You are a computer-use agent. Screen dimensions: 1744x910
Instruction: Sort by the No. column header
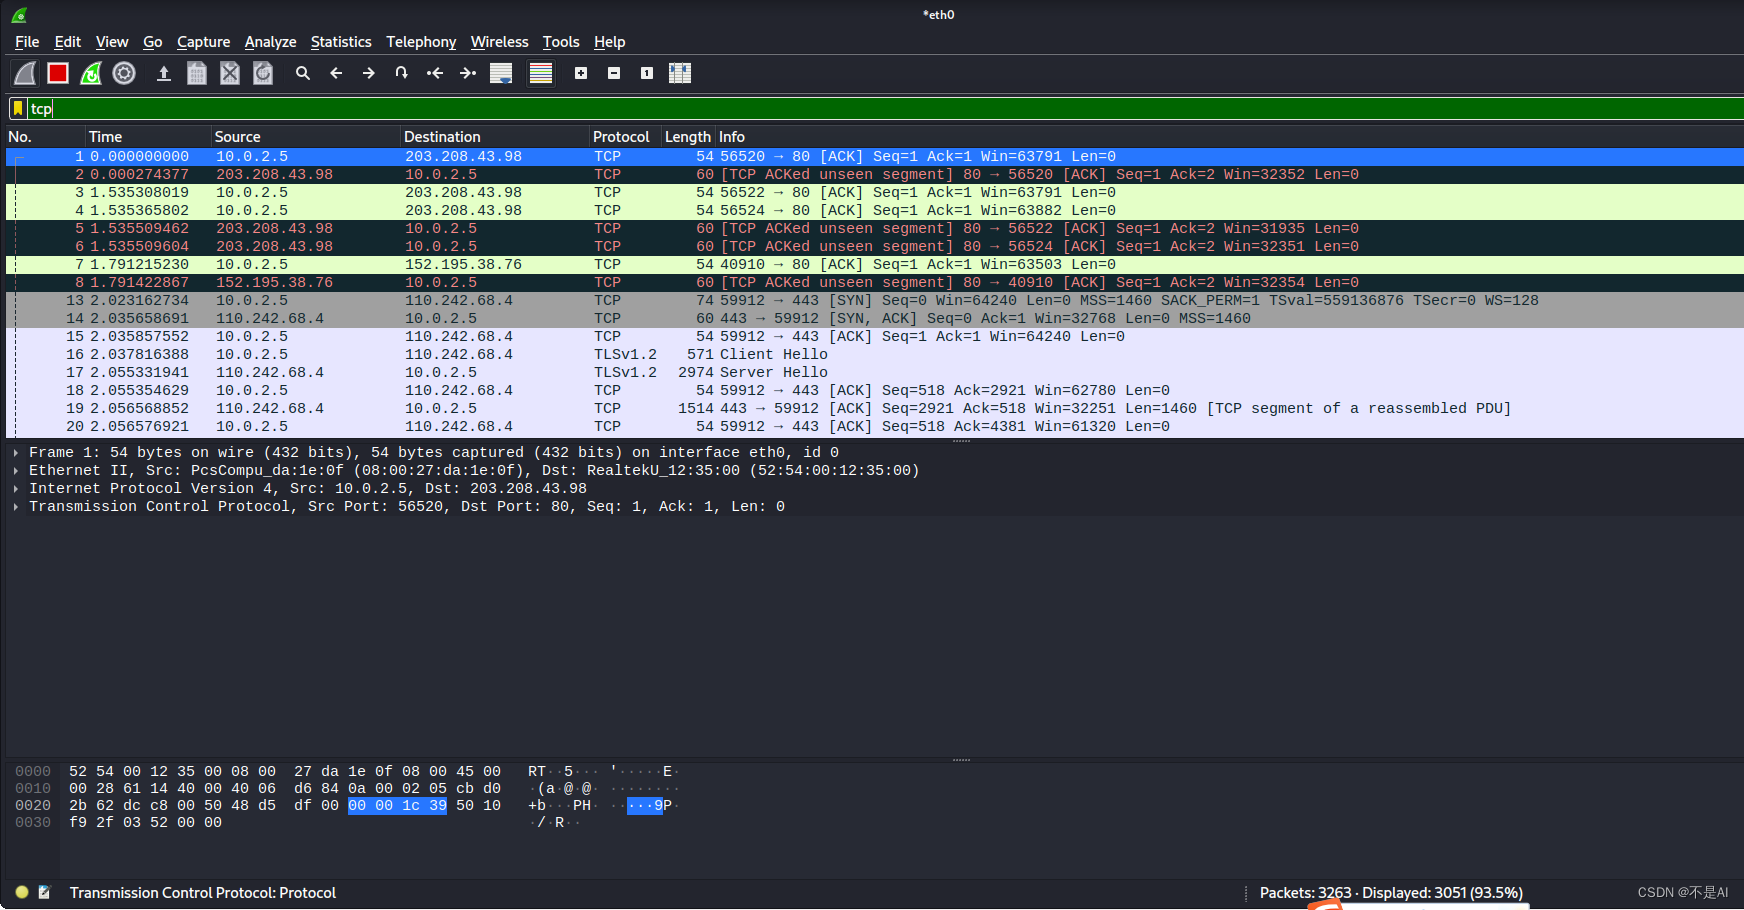(x=45, y=137)
